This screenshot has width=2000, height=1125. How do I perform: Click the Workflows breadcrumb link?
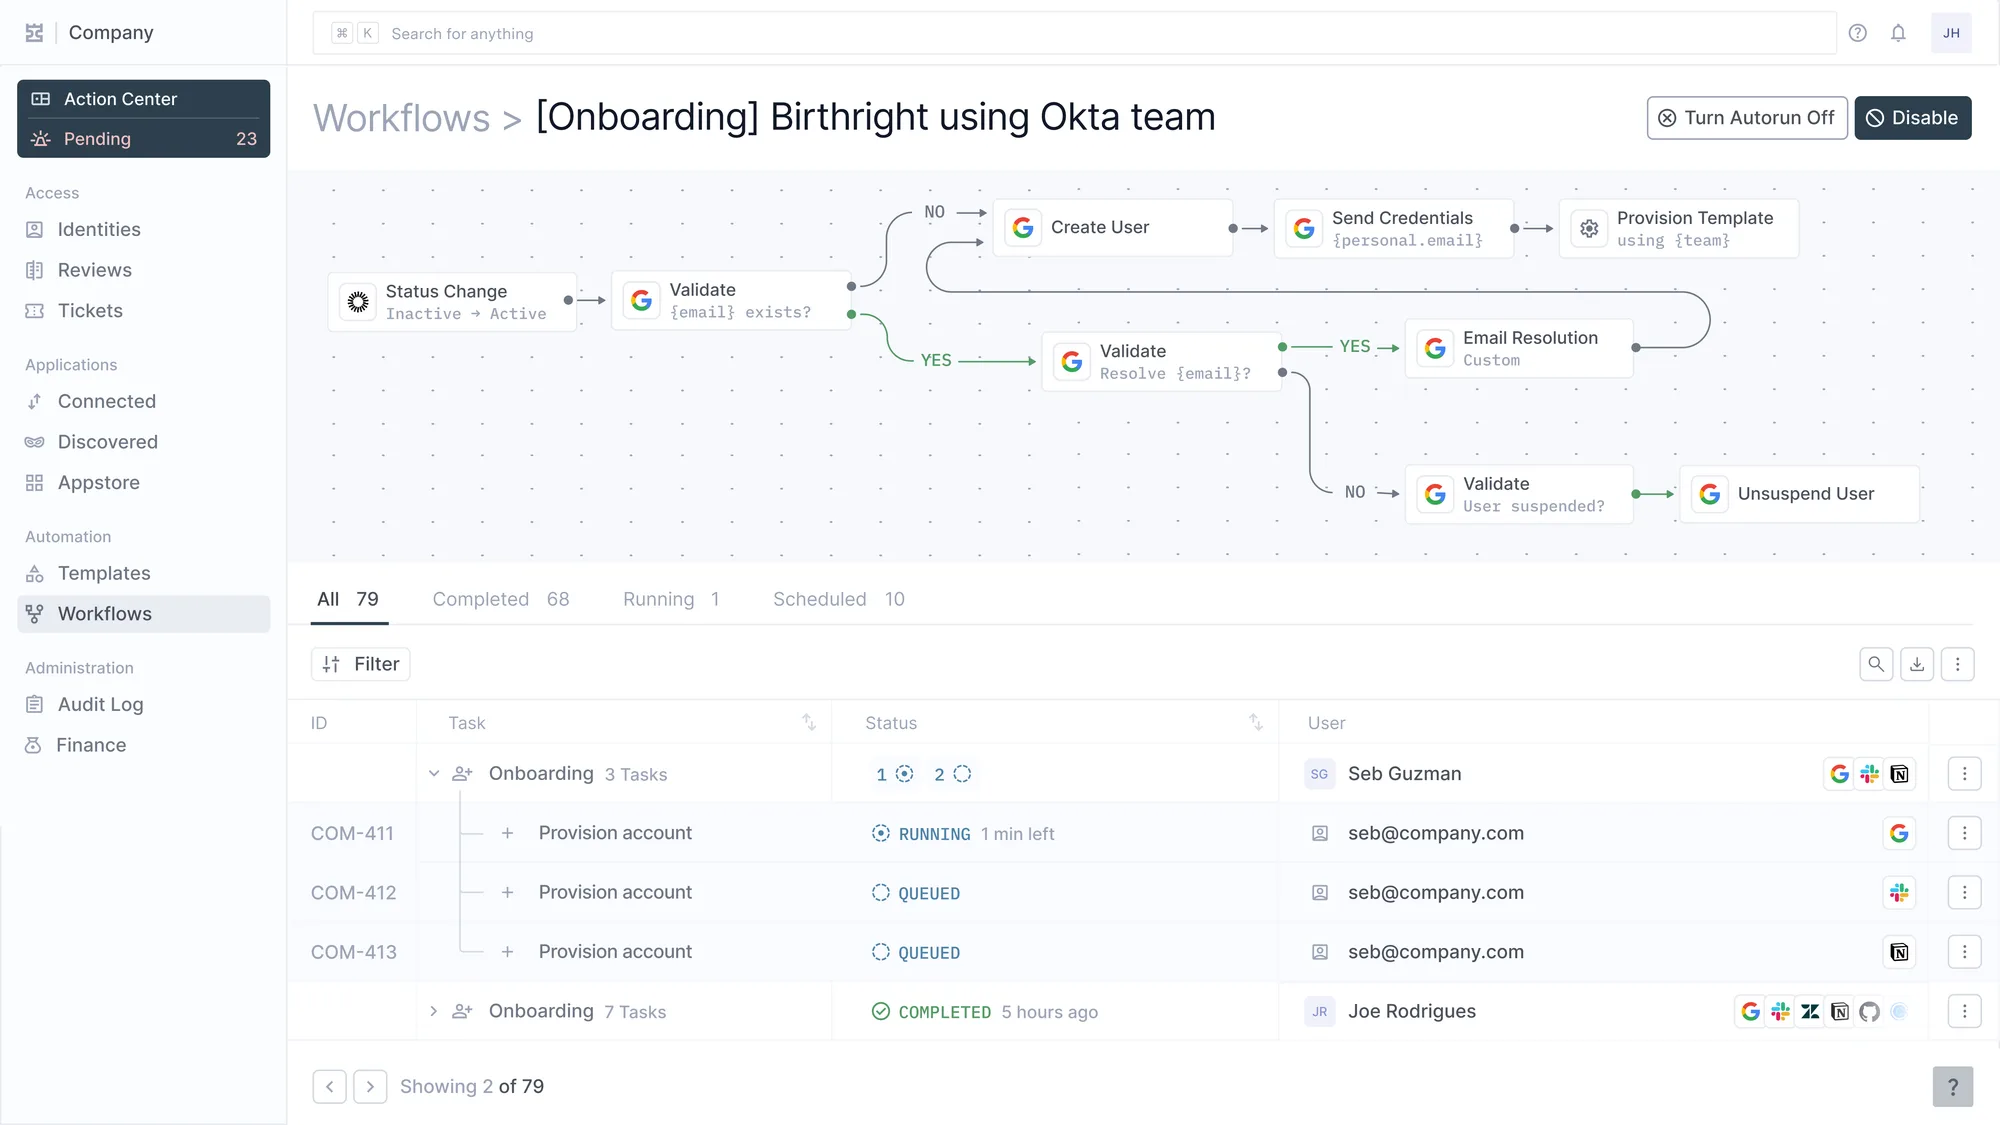402,118
